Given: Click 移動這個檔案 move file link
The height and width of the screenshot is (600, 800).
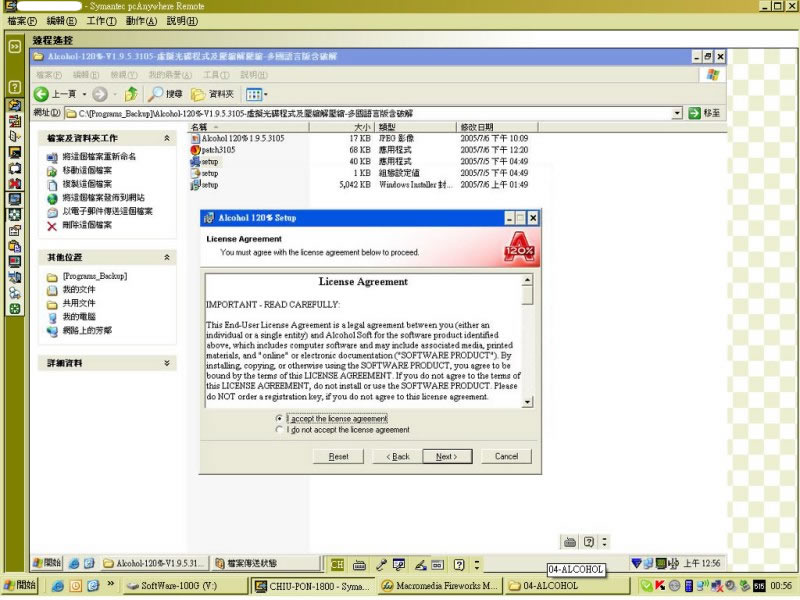Looking at the screenshot, I should tap(87, 170).
